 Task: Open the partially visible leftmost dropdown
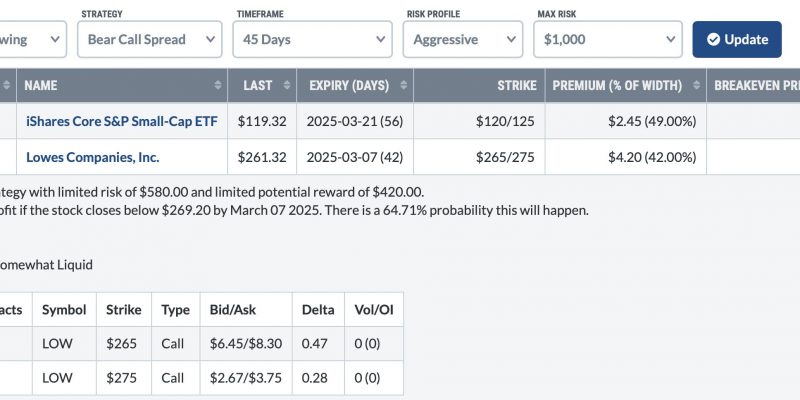point(32,39)
